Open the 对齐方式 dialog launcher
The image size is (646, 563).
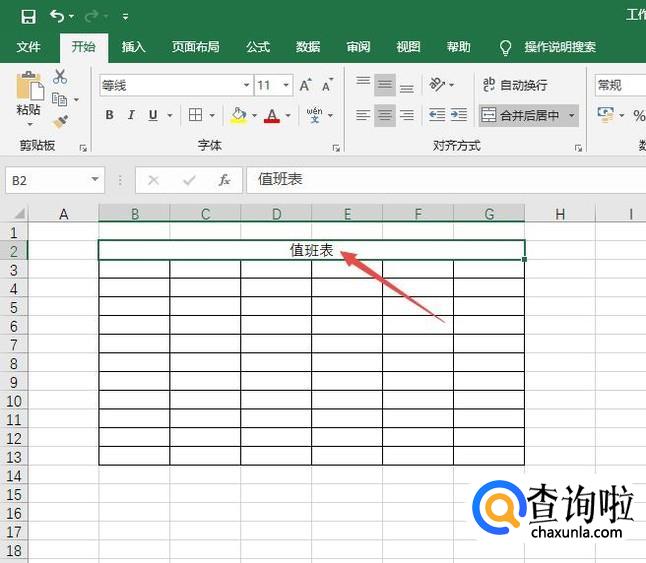click(x=578, y=148)
